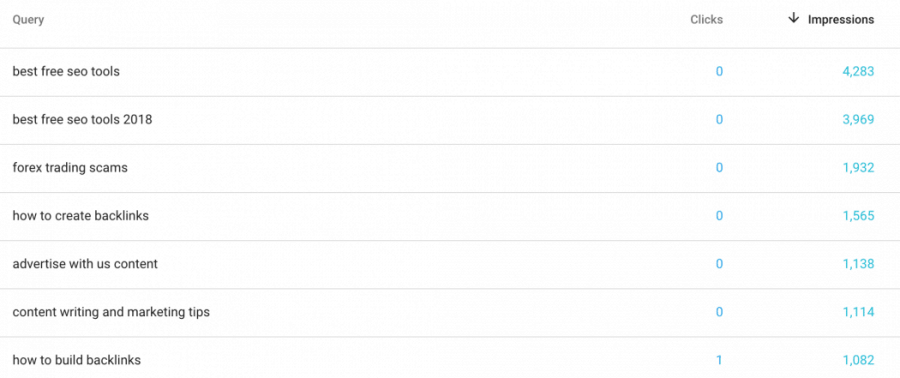Select the 'forex trading scams' query row
This screenshot has width=900, height=378.
point(450,168)
